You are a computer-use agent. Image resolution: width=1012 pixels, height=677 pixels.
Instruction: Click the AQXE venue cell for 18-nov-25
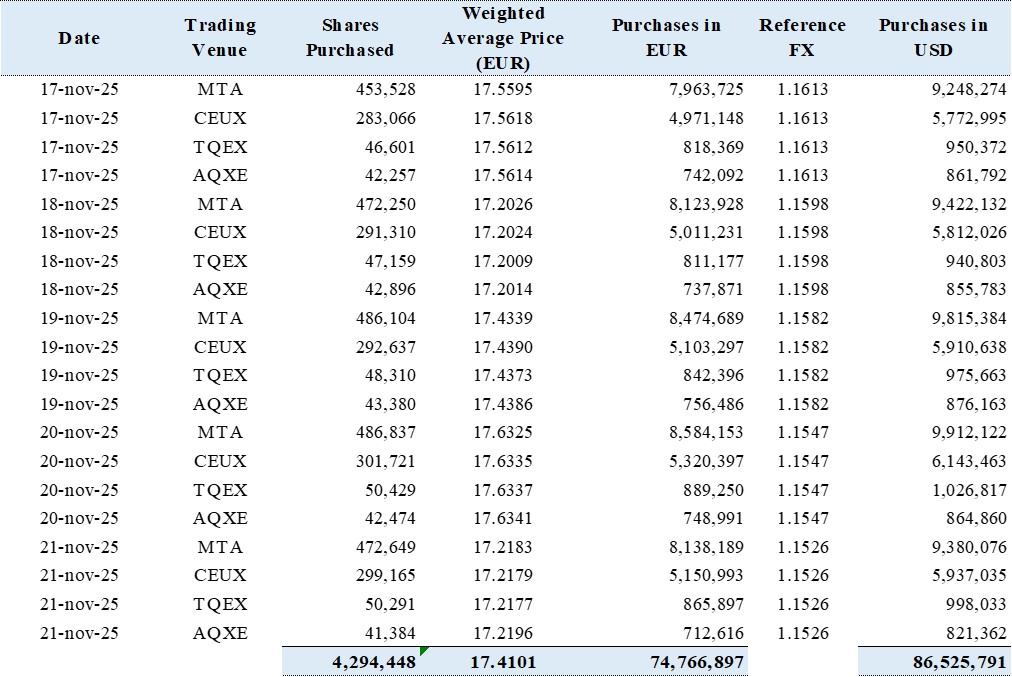coord(220,290)
